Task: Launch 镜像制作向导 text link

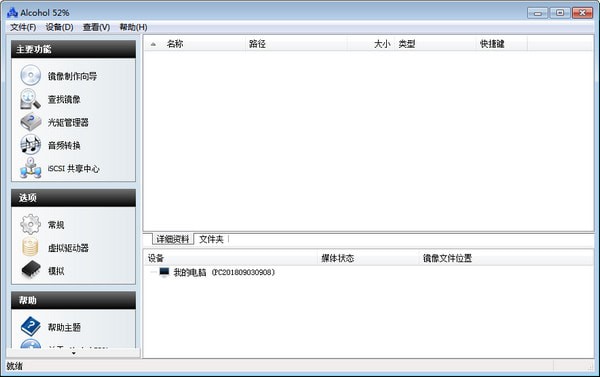Action: (x=72, y=76)
